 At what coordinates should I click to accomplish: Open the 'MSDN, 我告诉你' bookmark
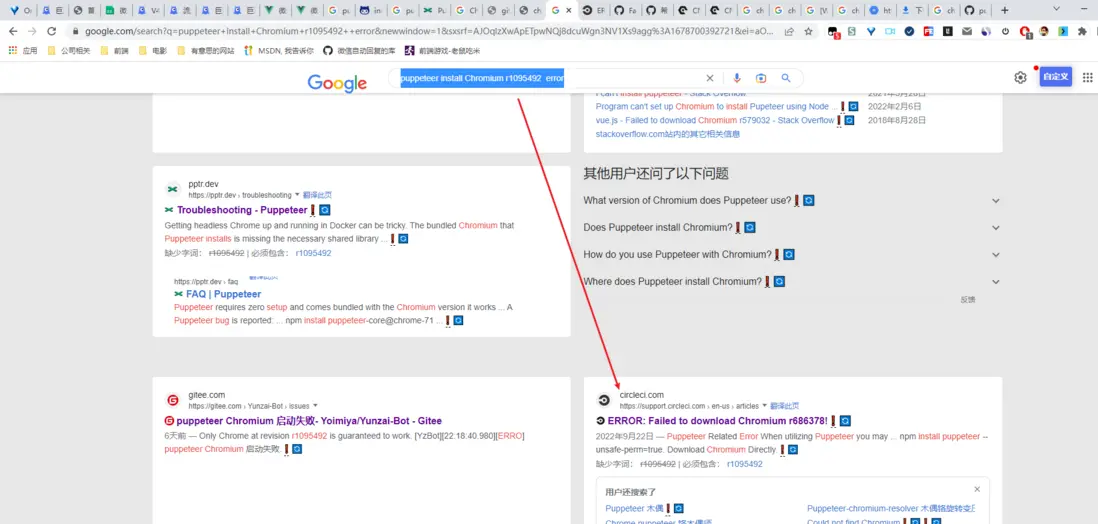(x=279, y=50)
